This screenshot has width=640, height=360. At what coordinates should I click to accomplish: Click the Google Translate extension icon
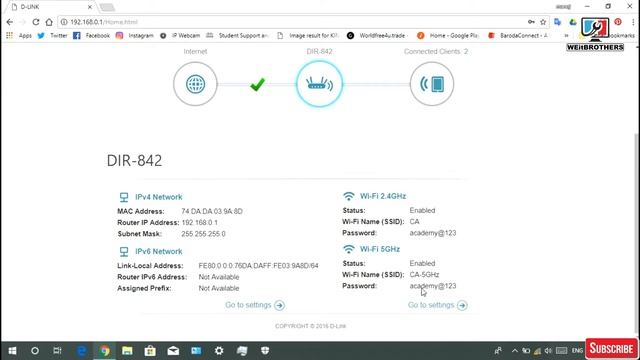click(558, 22)
